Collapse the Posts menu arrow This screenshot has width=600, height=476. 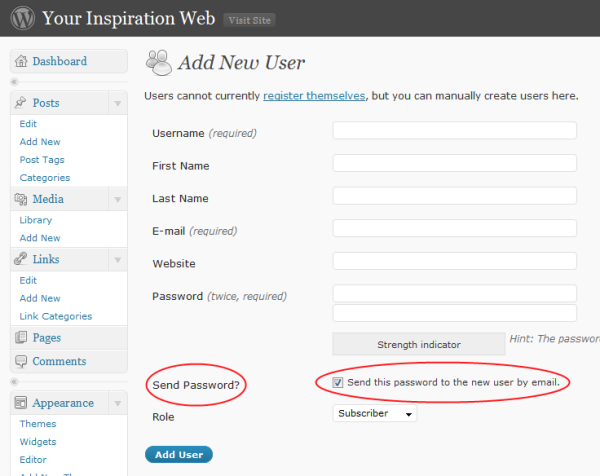click(x=117, y=104)
